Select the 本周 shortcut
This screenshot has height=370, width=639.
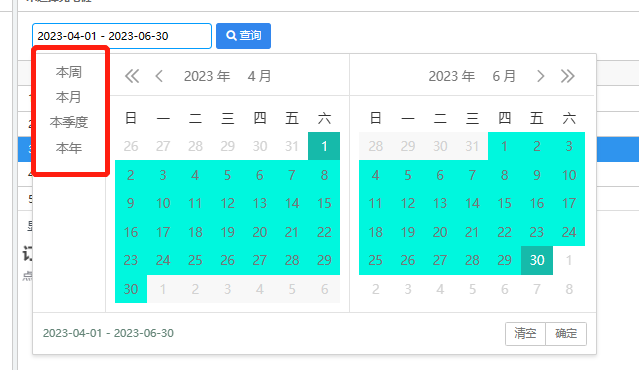[x=69, y=72]
